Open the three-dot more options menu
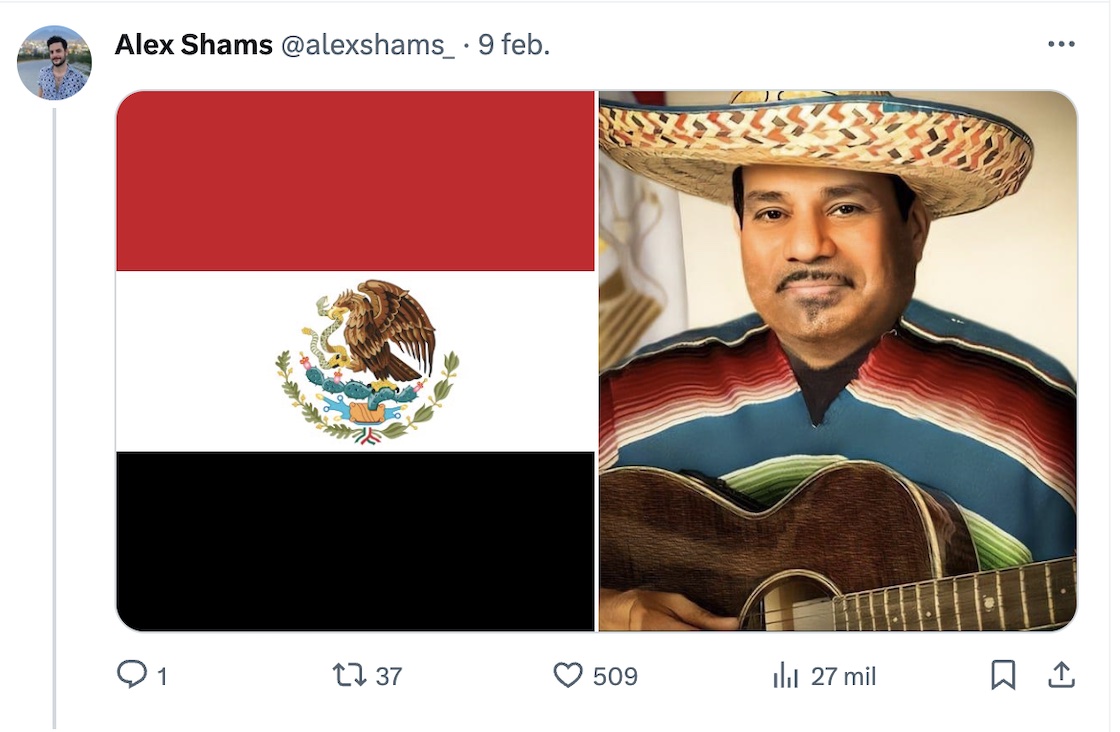Screen dimensions: 1120x732 click(1061, 44)
